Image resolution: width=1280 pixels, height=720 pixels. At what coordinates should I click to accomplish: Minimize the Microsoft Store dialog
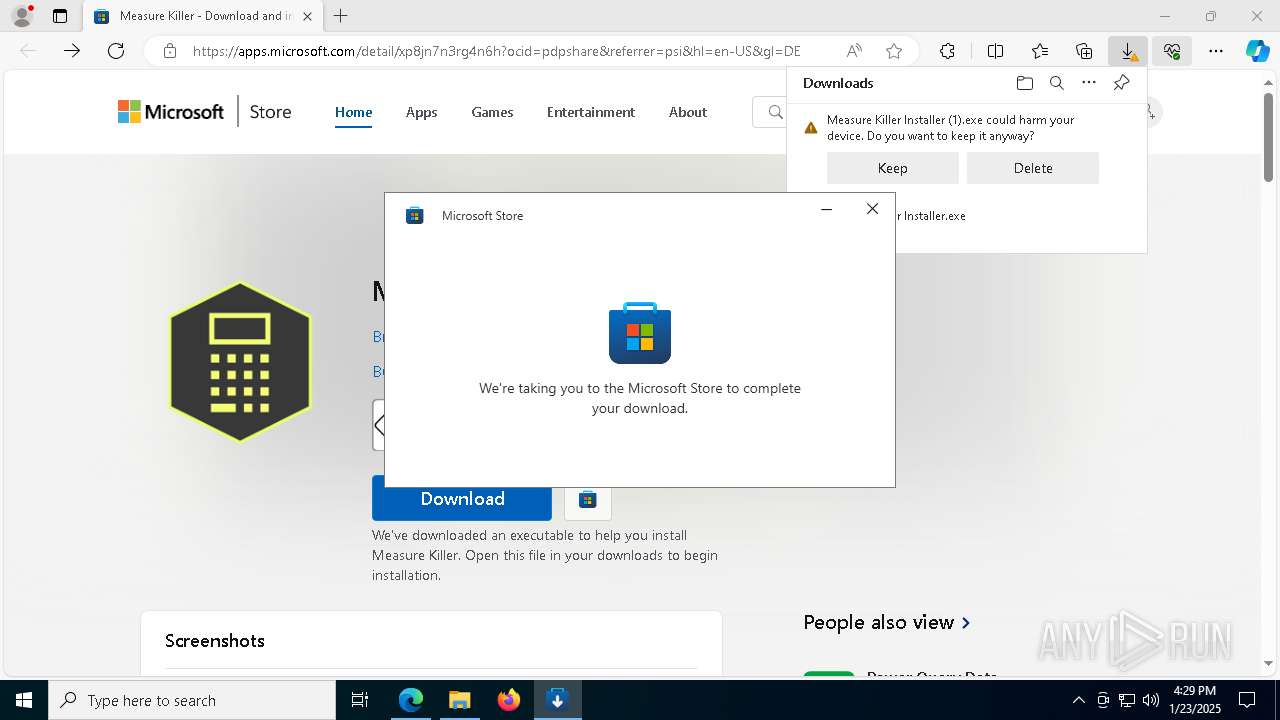pos(826,209)
